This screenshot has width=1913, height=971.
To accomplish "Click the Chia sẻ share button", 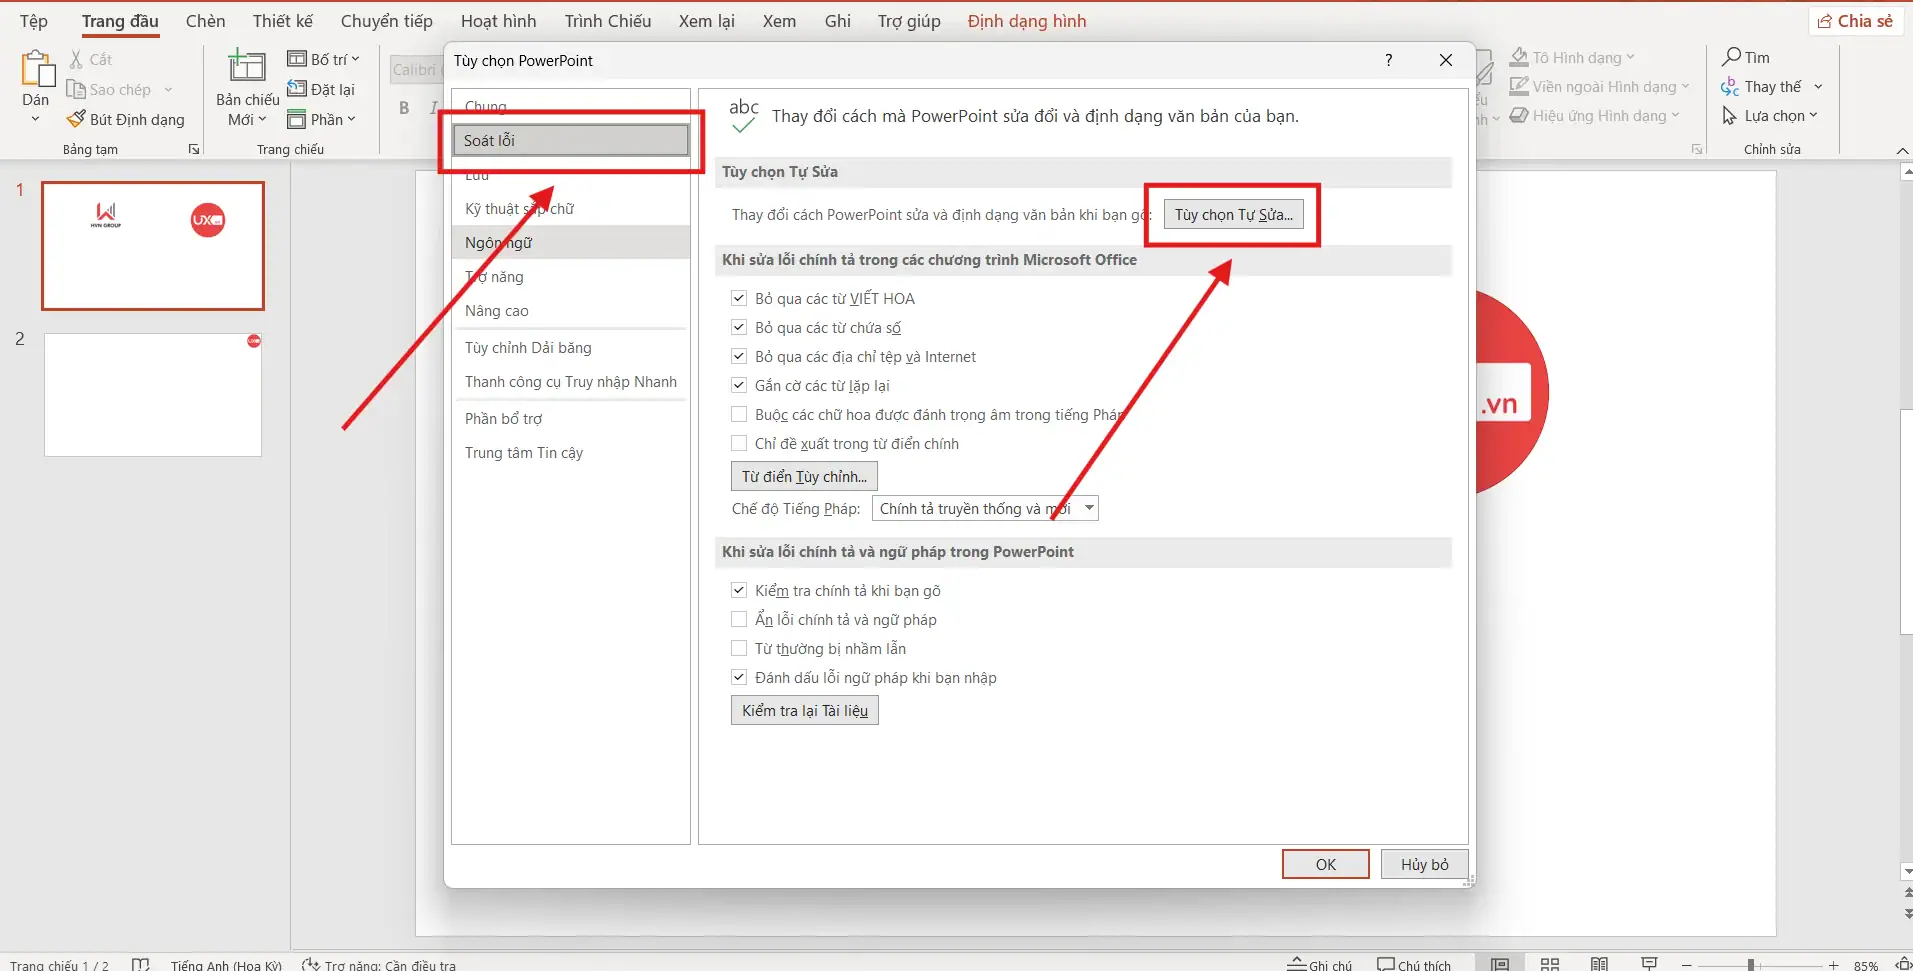I will (1856, 21).
